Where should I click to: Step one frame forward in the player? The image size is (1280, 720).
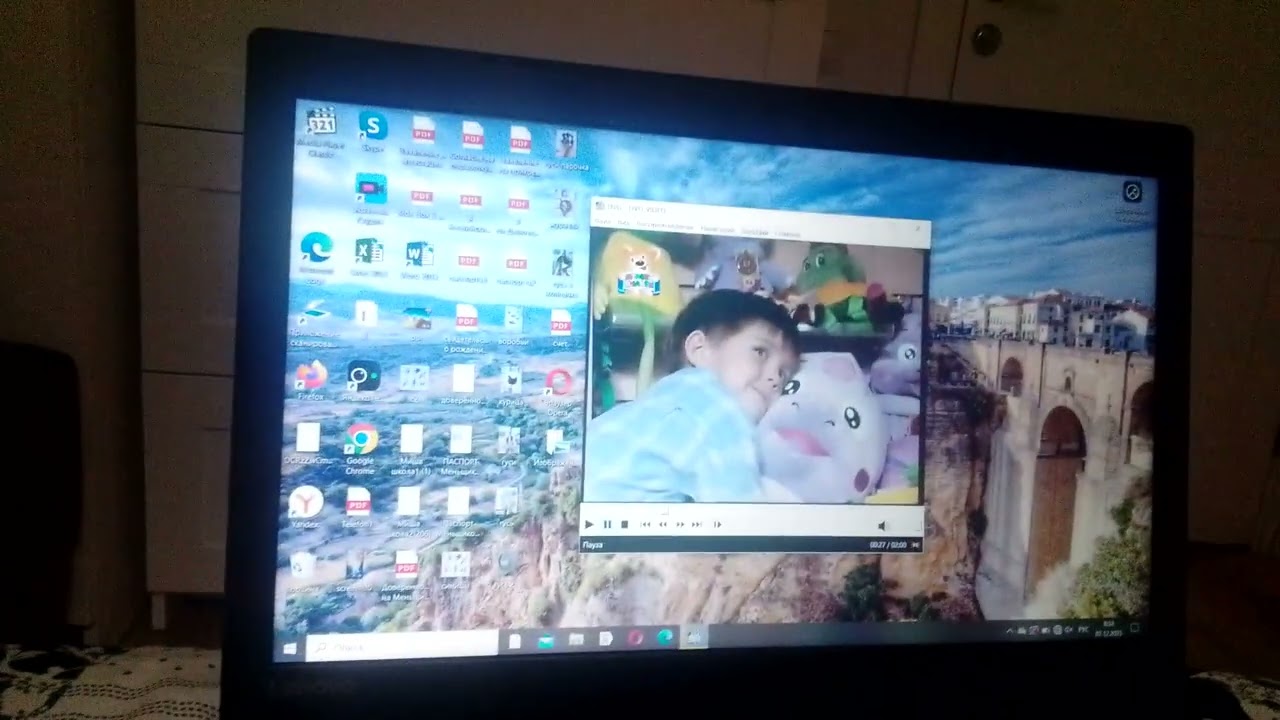pyautogui.click(x=717, y=524)
